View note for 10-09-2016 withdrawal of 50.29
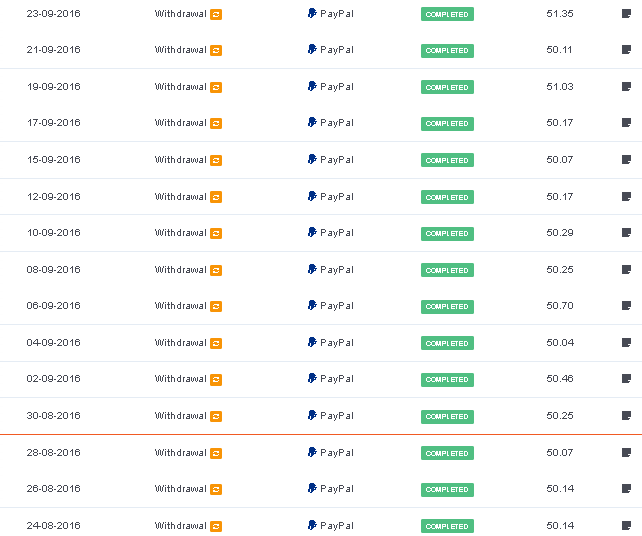The height and width of the screenshot is (536, 642). (x=626, y=233)
